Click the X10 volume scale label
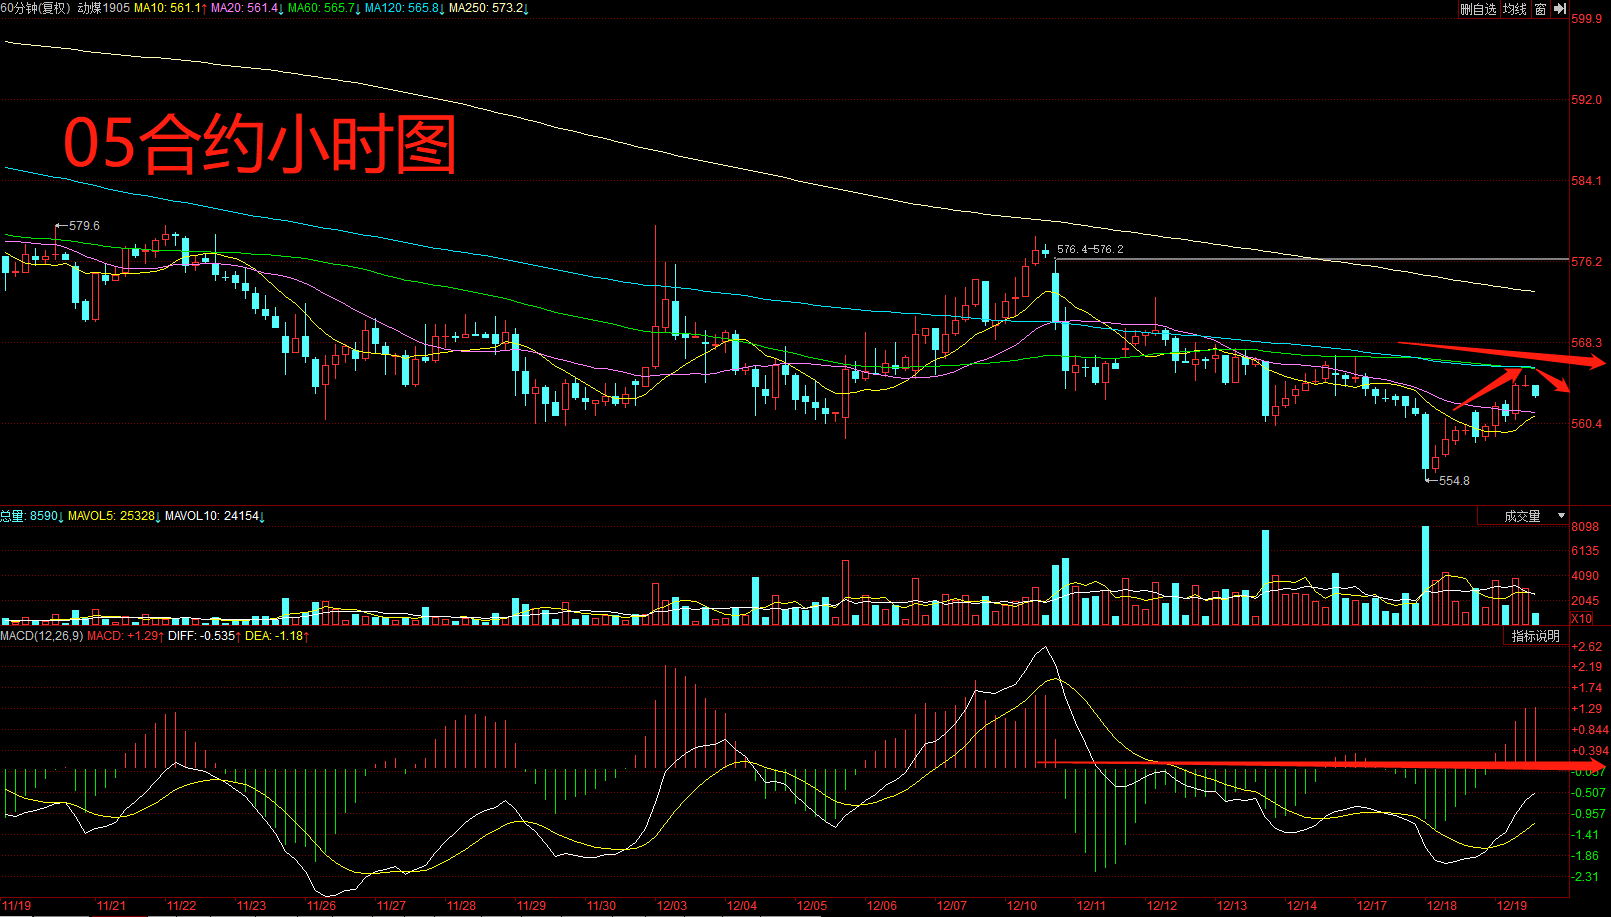The image size is (1611, 917). (1582, 619)
